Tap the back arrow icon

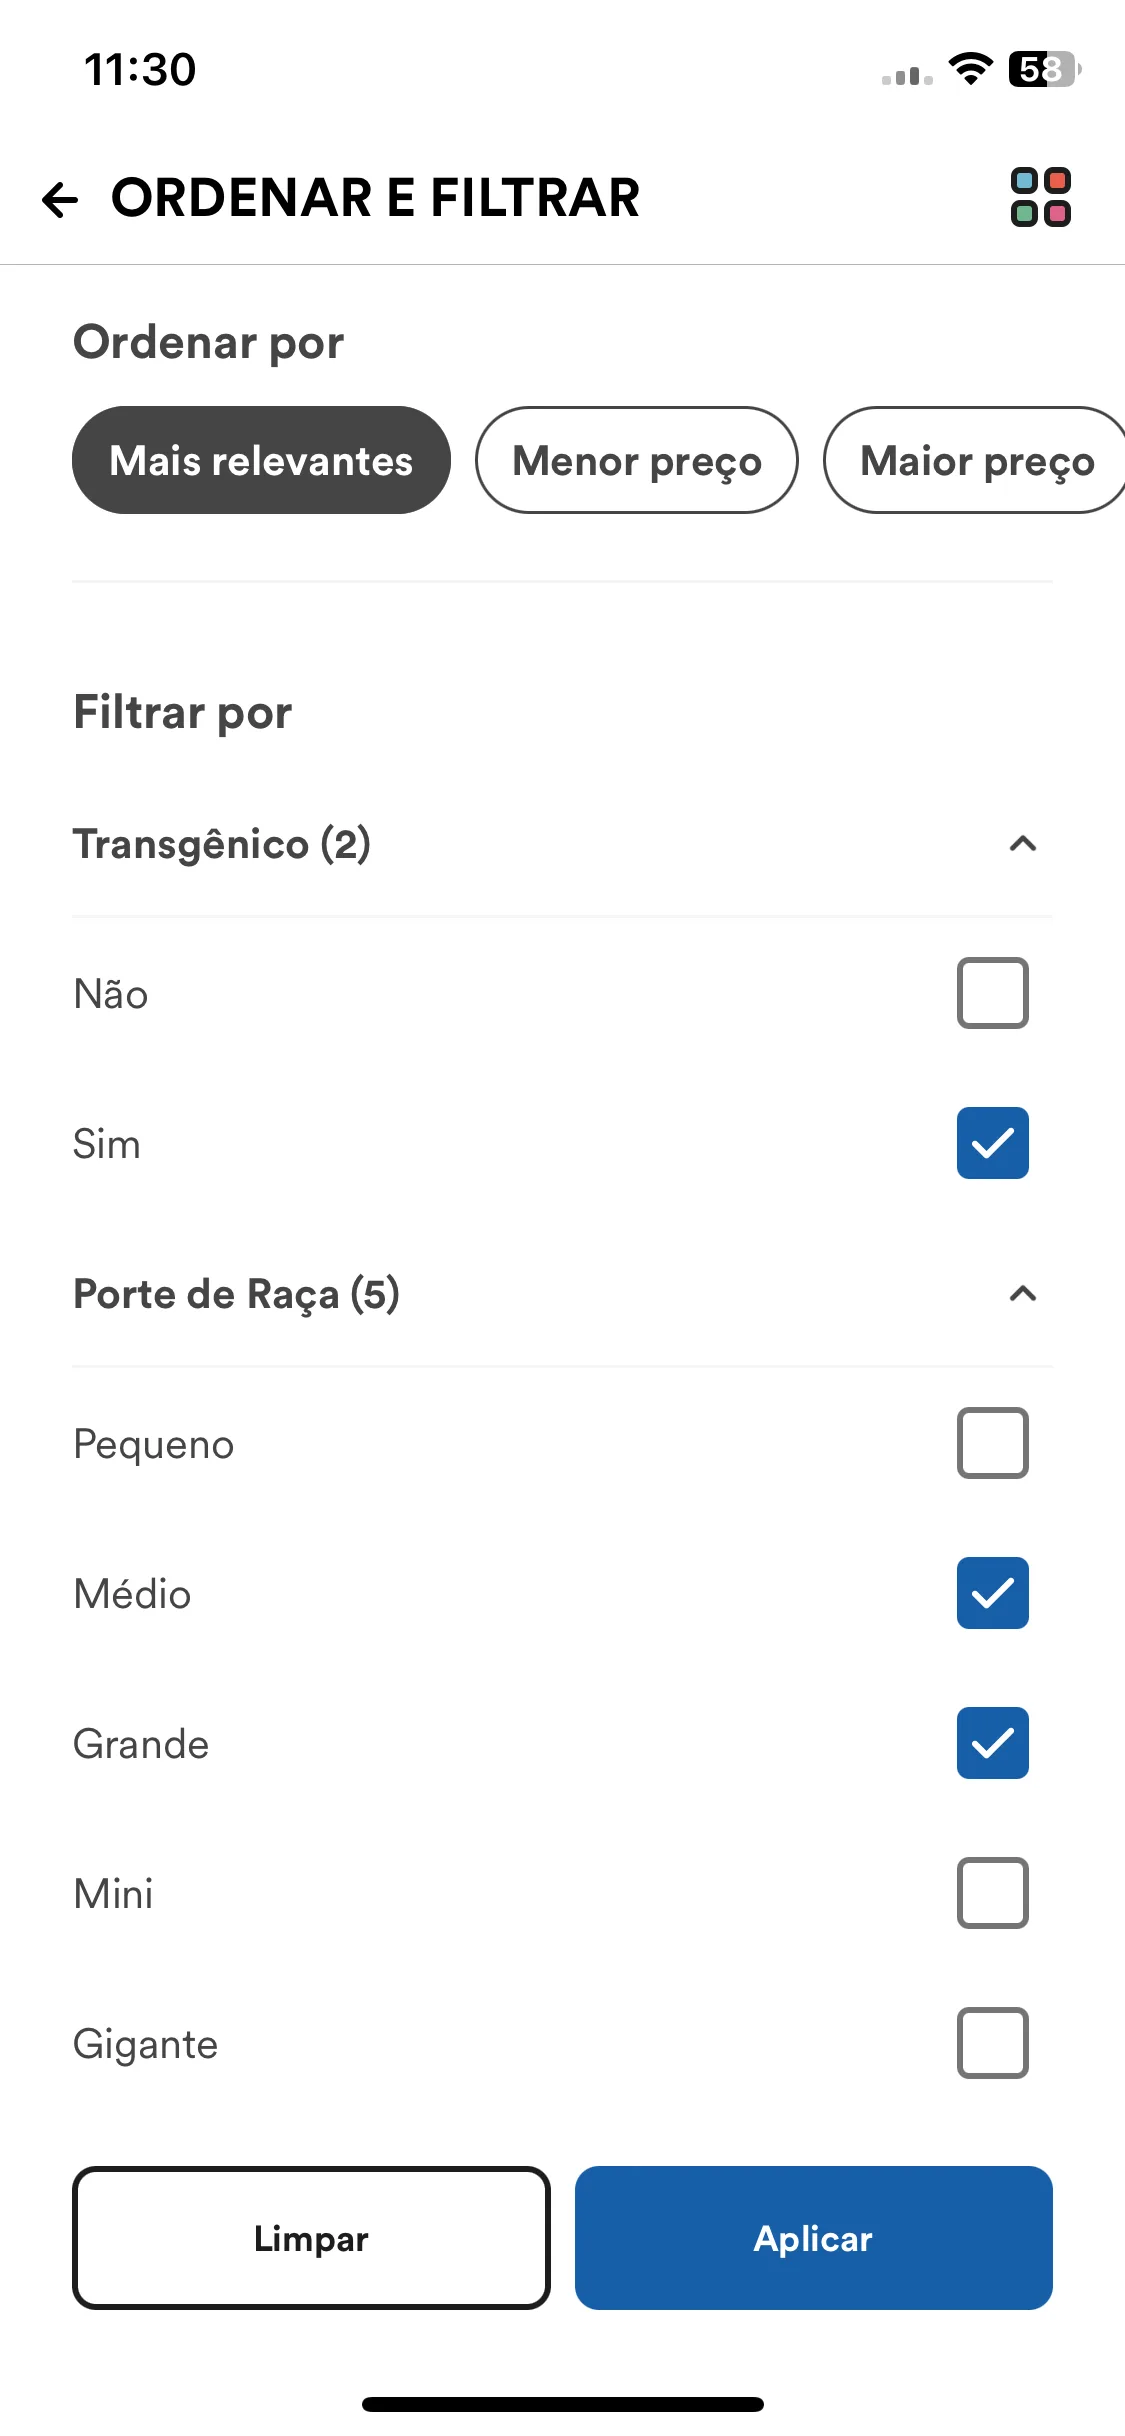tap(60, 199)
